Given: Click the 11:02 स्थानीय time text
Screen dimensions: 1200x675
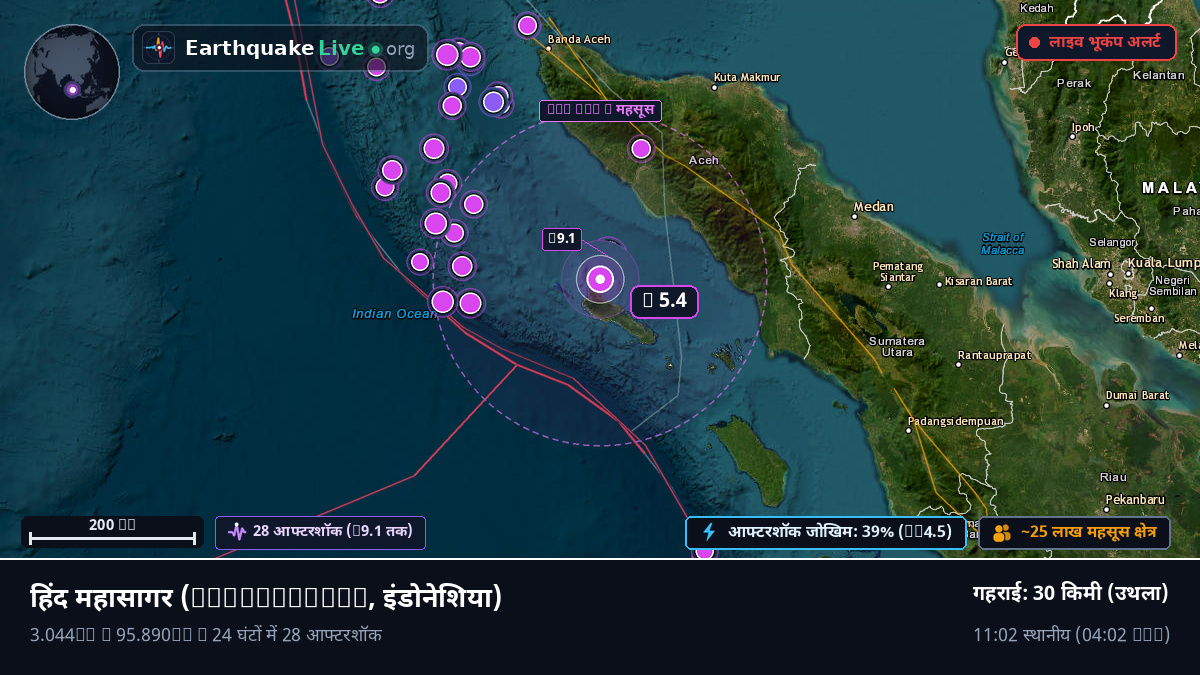Looking at the screenshot, I should pos(1071,635).
